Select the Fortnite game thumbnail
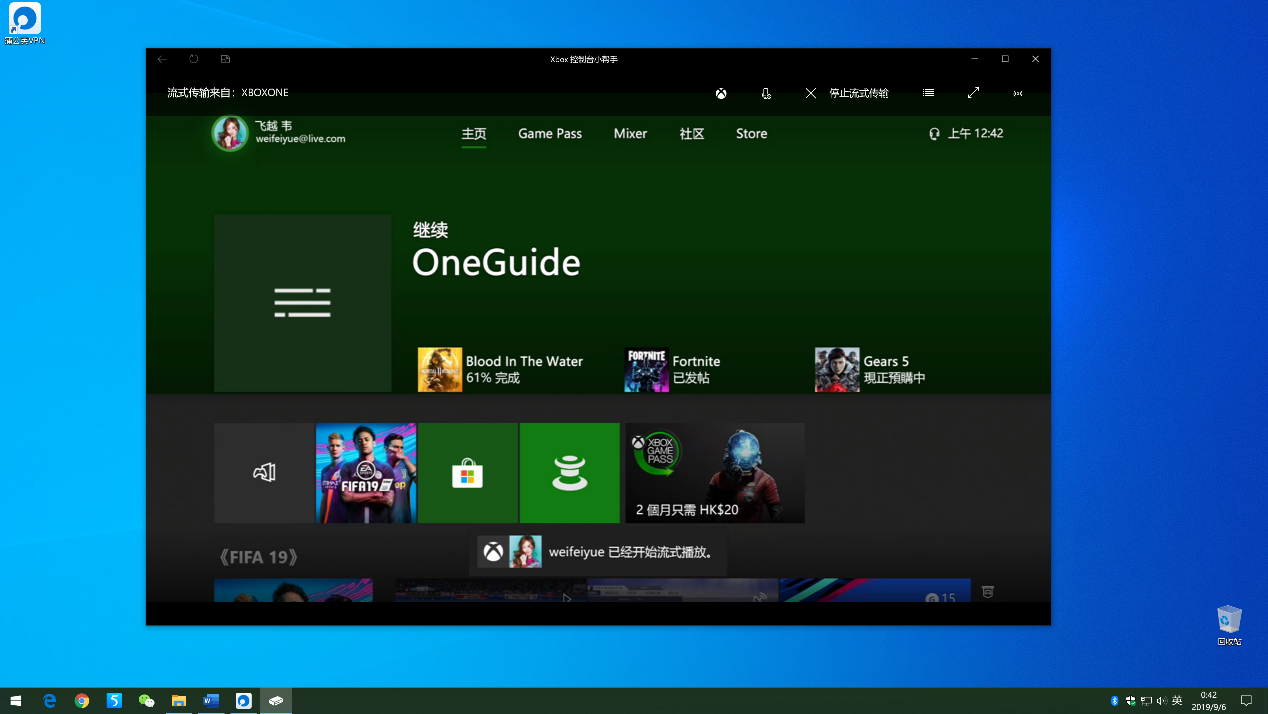 [646, 370]
